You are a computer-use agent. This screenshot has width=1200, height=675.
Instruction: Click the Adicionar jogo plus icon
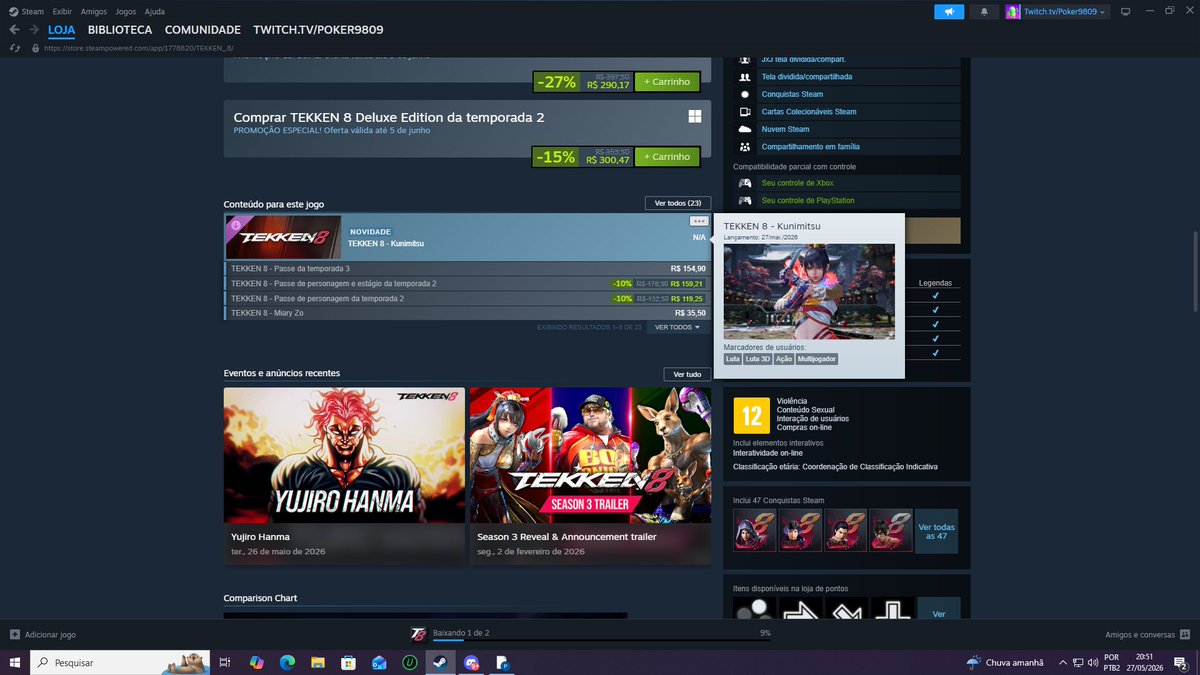tap(14, 634)
